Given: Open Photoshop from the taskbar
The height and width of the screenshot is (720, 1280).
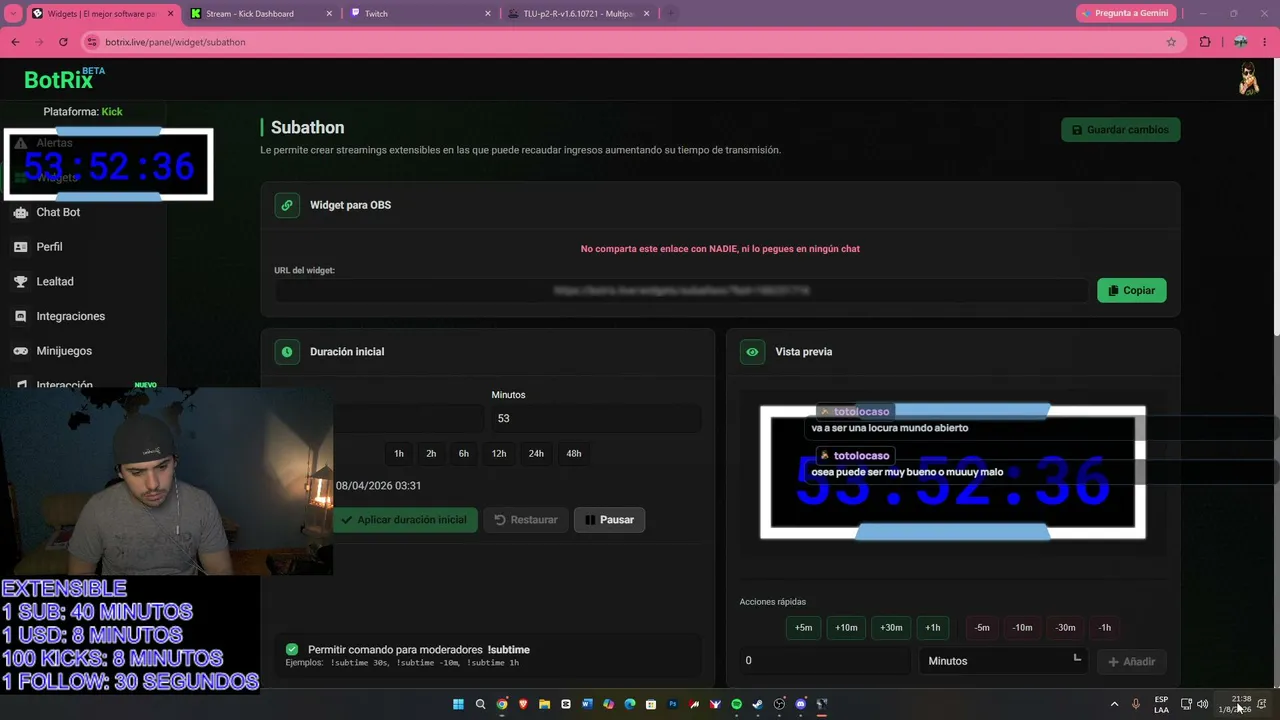Looking at the screenshot, I should (672, 704).
